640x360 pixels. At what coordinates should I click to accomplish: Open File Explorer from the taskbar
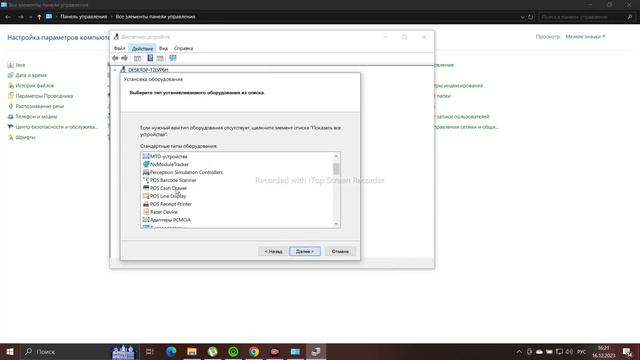point(192,351)
